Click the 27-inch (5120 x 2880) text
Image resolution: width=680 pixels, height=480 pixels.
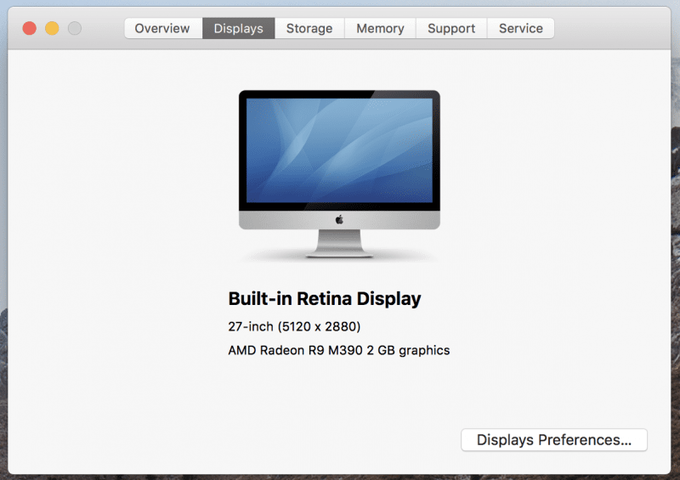click(x=294, y=327)
